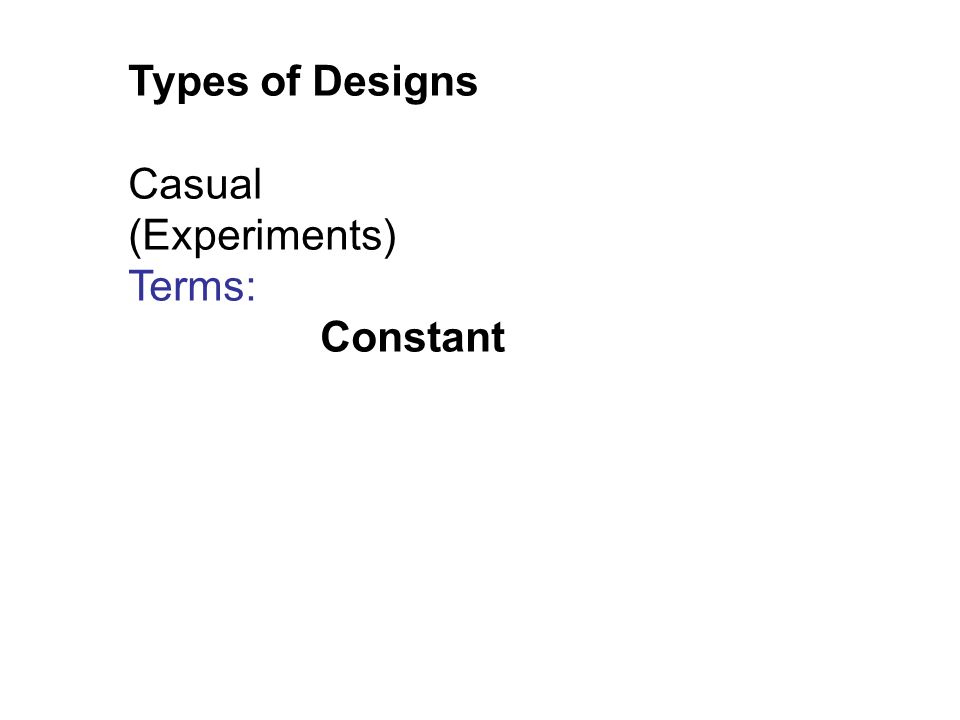Click the final s of Designs
Screen dimensions: 960x720
[468, 84]
